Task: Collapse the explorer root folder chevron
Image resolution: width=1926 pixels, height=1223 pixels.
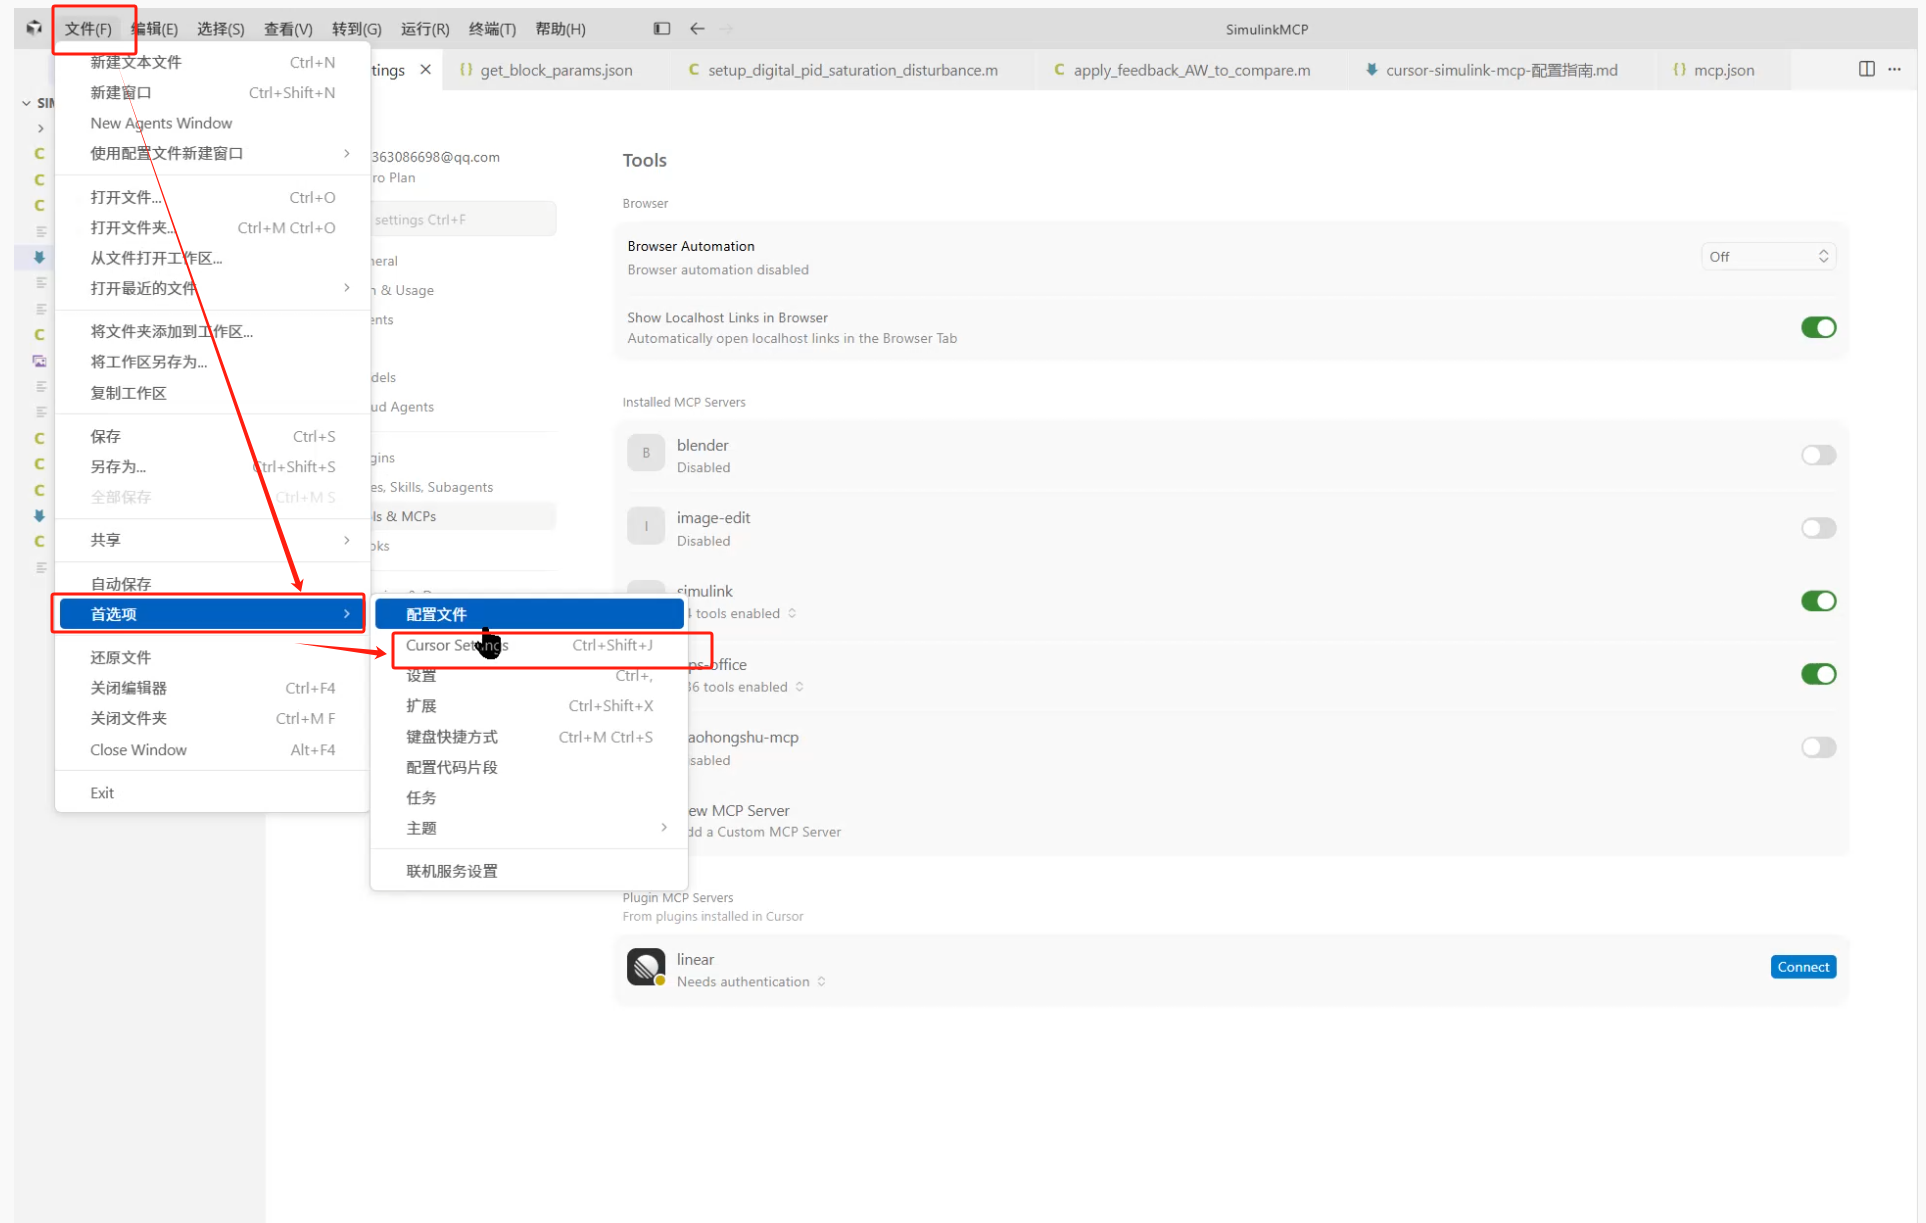Action: point(26,103)
